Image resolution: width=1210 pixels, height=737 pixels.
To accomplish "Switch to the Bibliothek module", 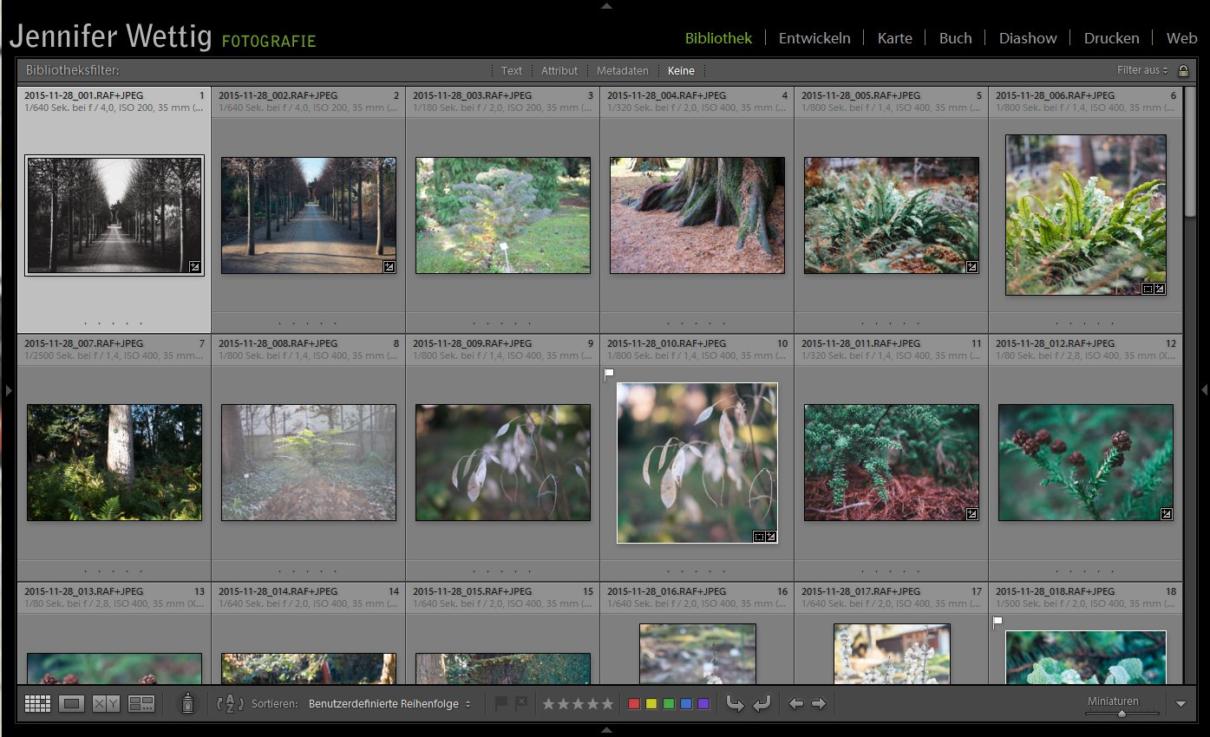I will (x=718, y=38).
